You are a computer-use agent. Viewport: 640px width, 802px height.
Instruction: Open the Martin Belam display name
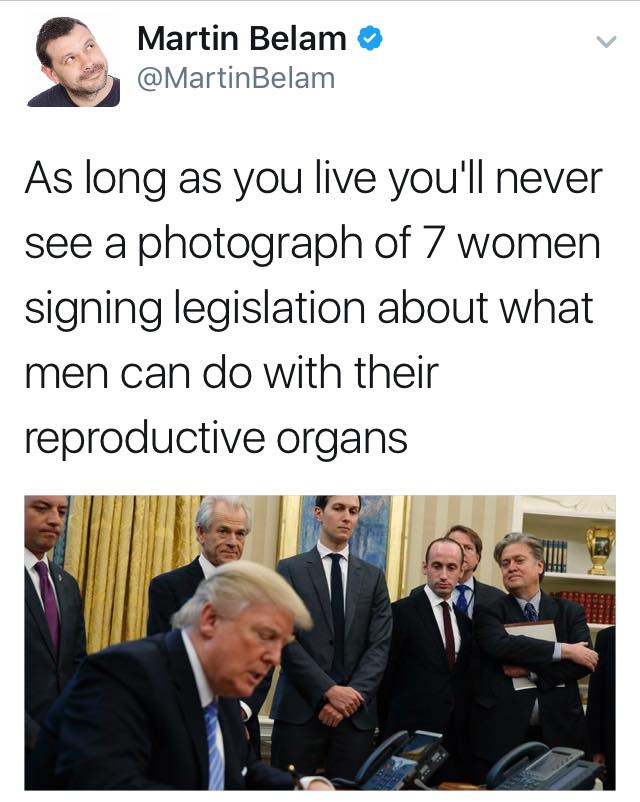[x=242, y=39]
